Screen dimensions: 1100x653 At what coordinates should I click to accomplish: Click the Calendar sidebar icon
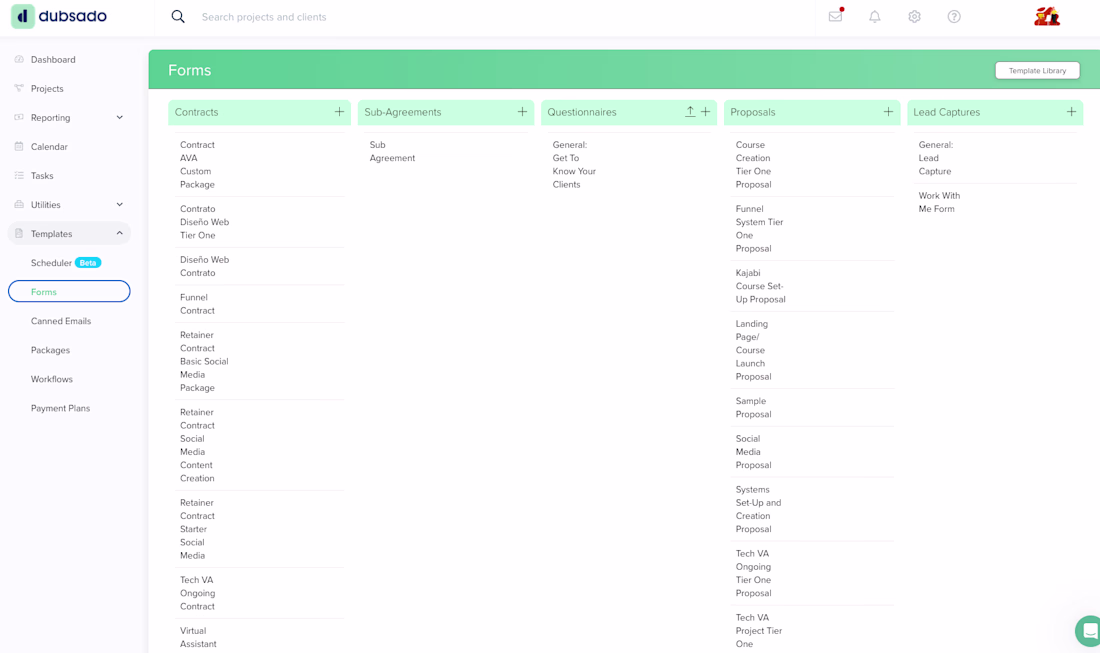pyautogui.click(x=19, y=147)
